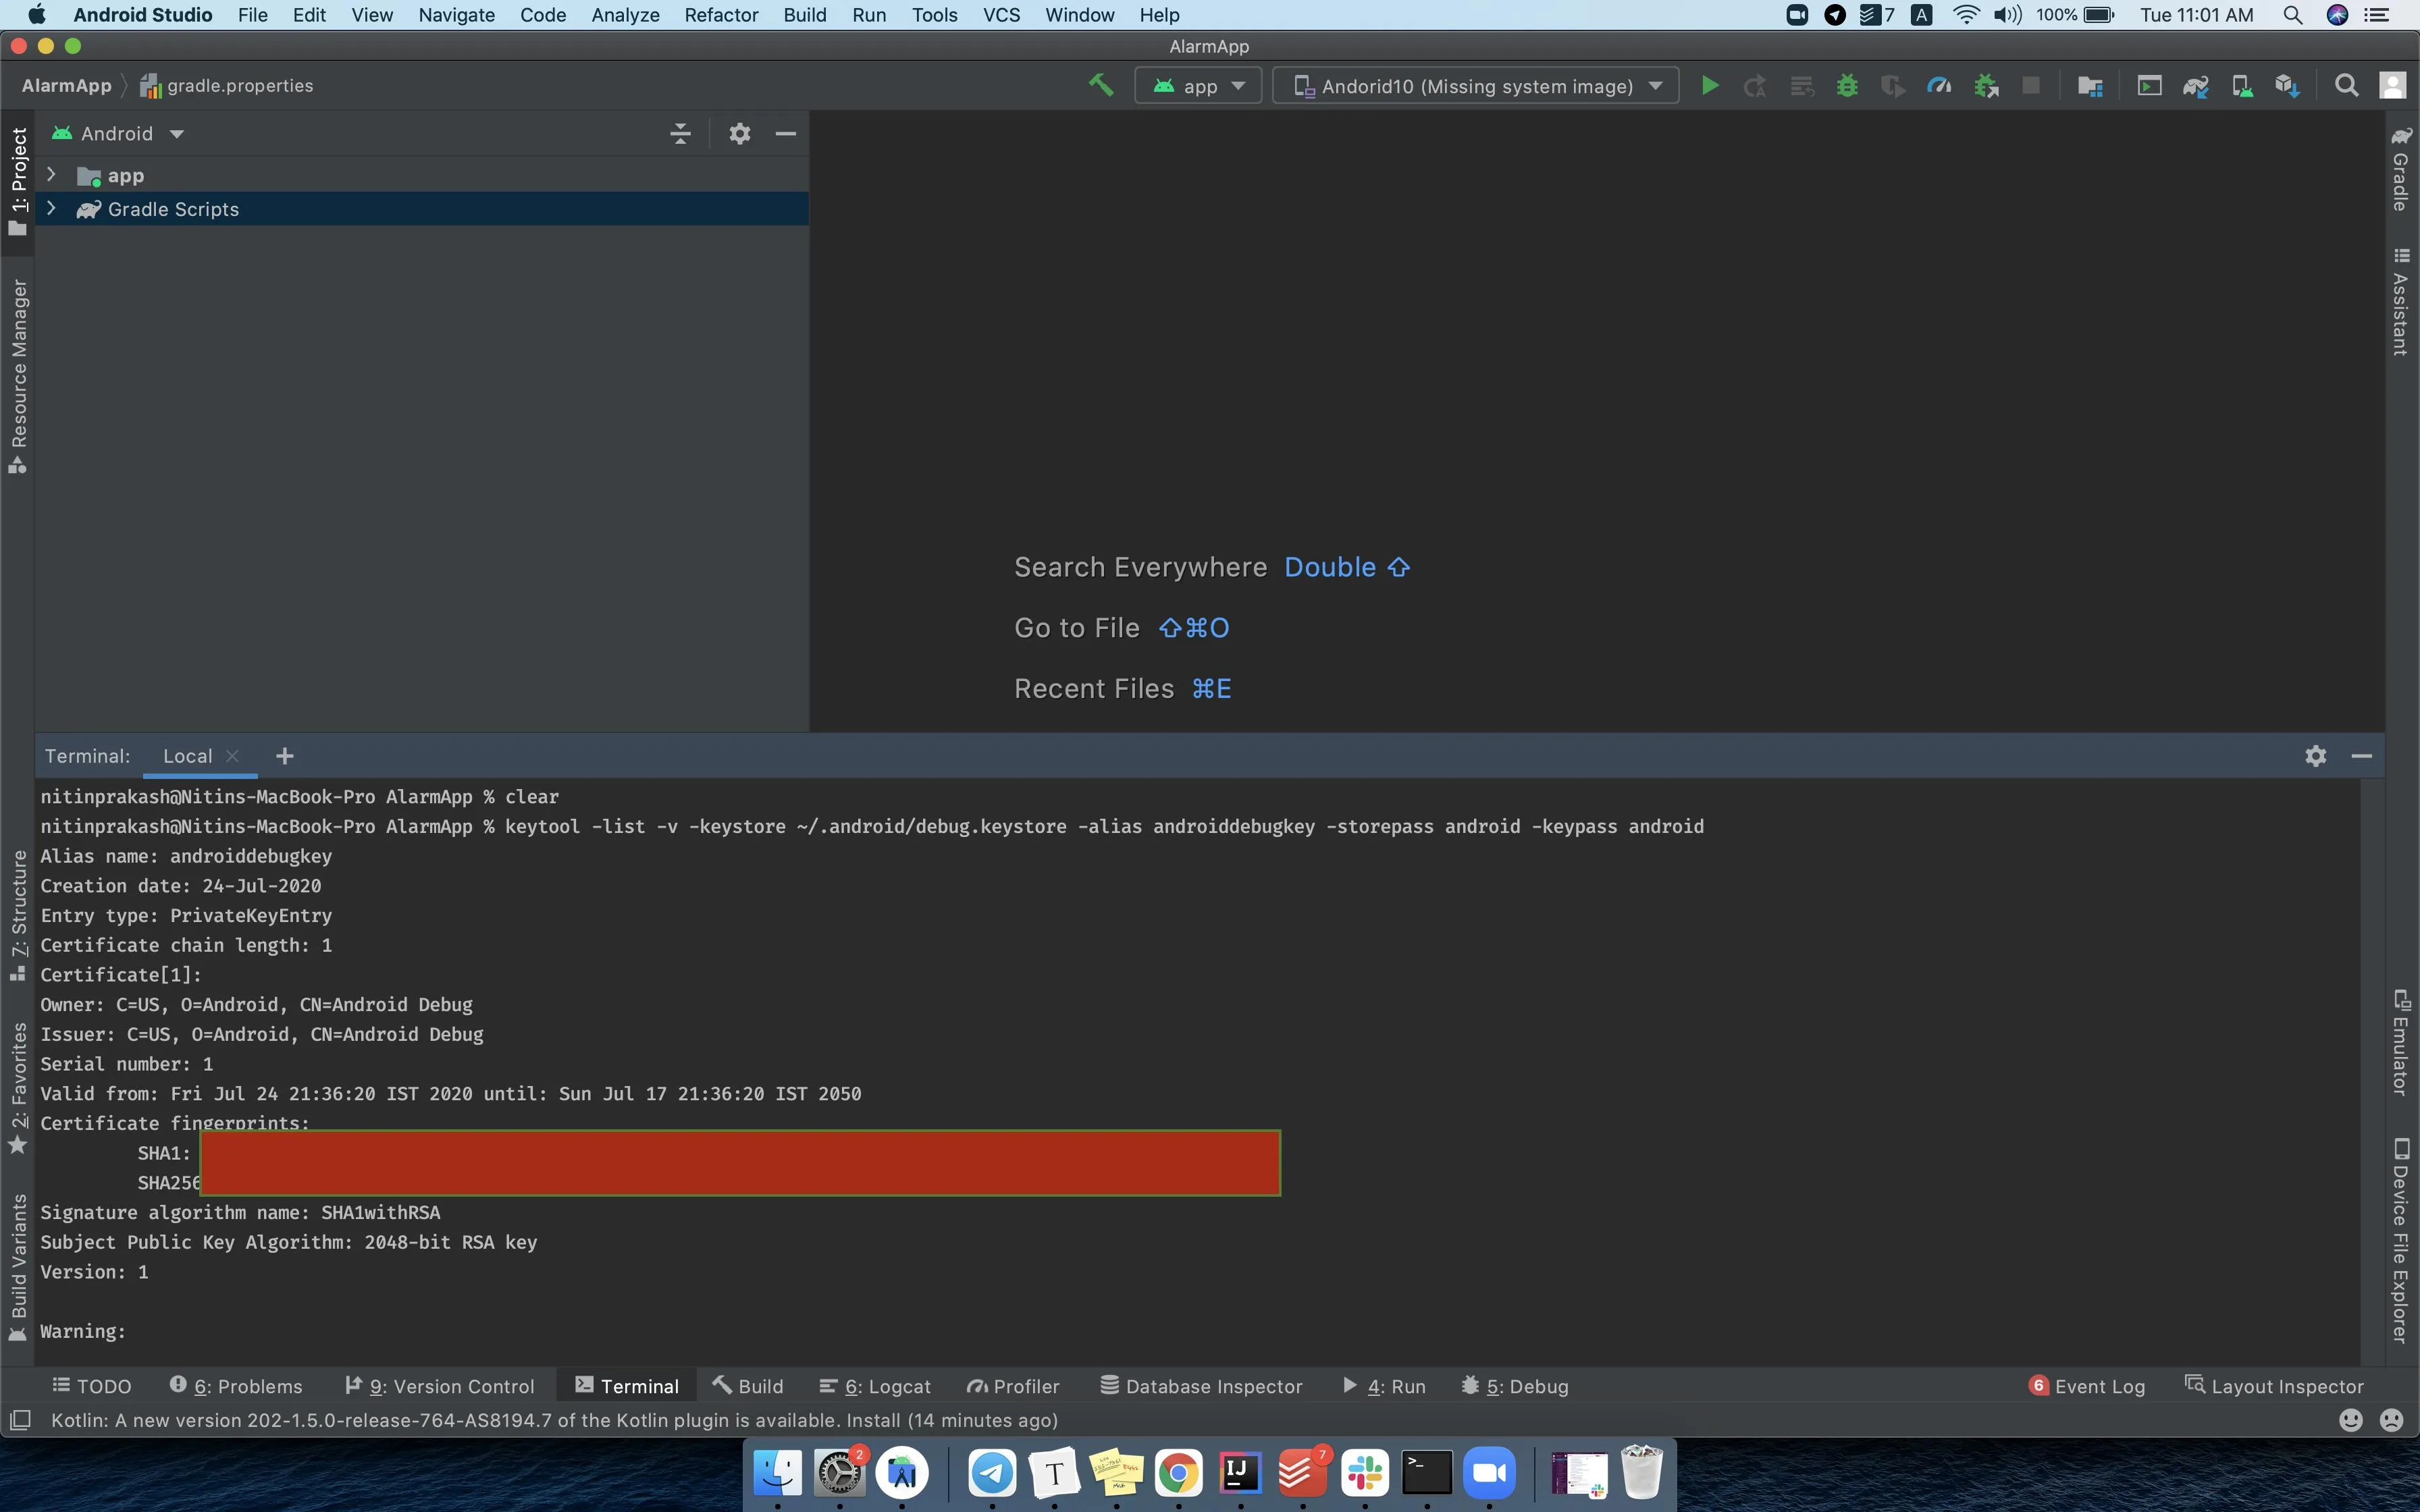Viewport: 2420px width, 1512px height.
Task: Run the app with green play button
Action: pos(1710,86)
